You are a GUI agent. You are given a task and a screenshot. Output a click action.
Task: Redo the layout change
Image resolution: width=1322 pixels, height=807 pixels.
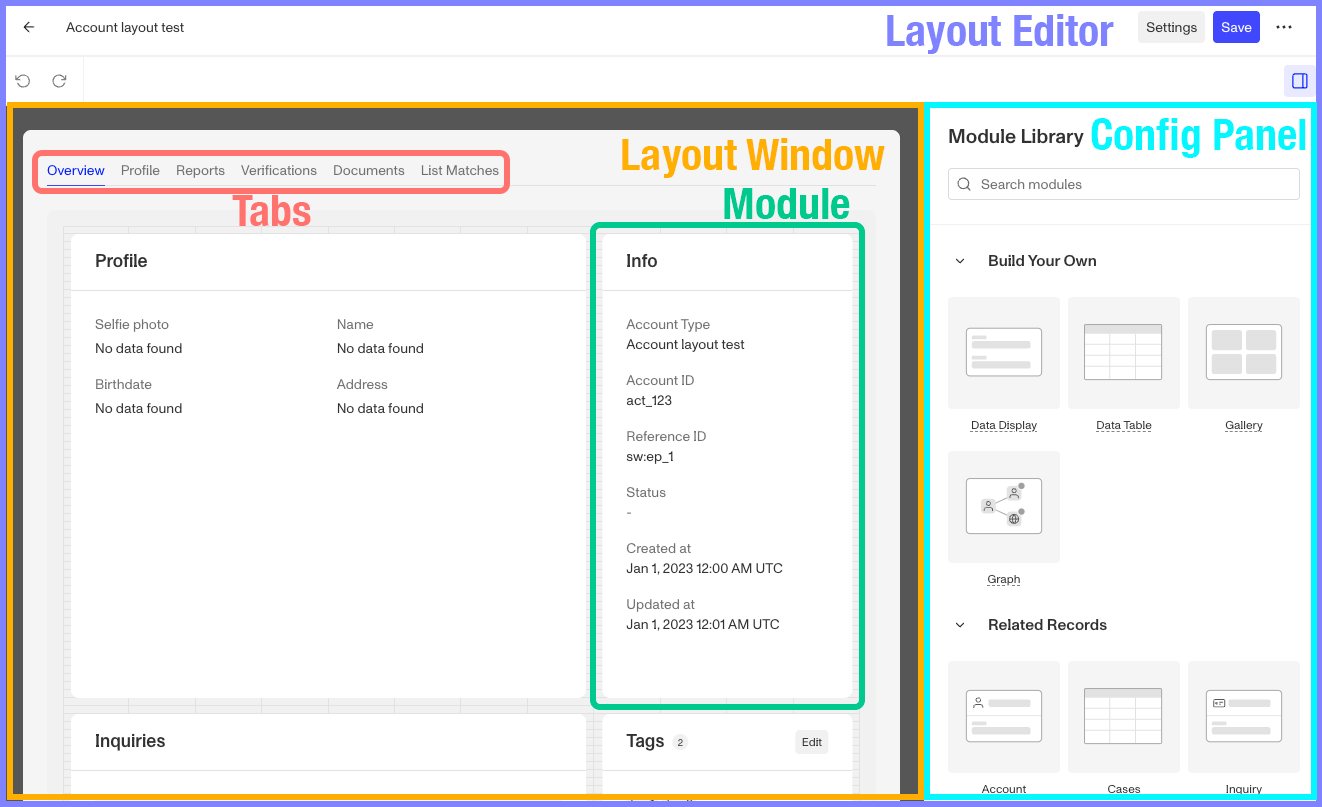point(59,80)
